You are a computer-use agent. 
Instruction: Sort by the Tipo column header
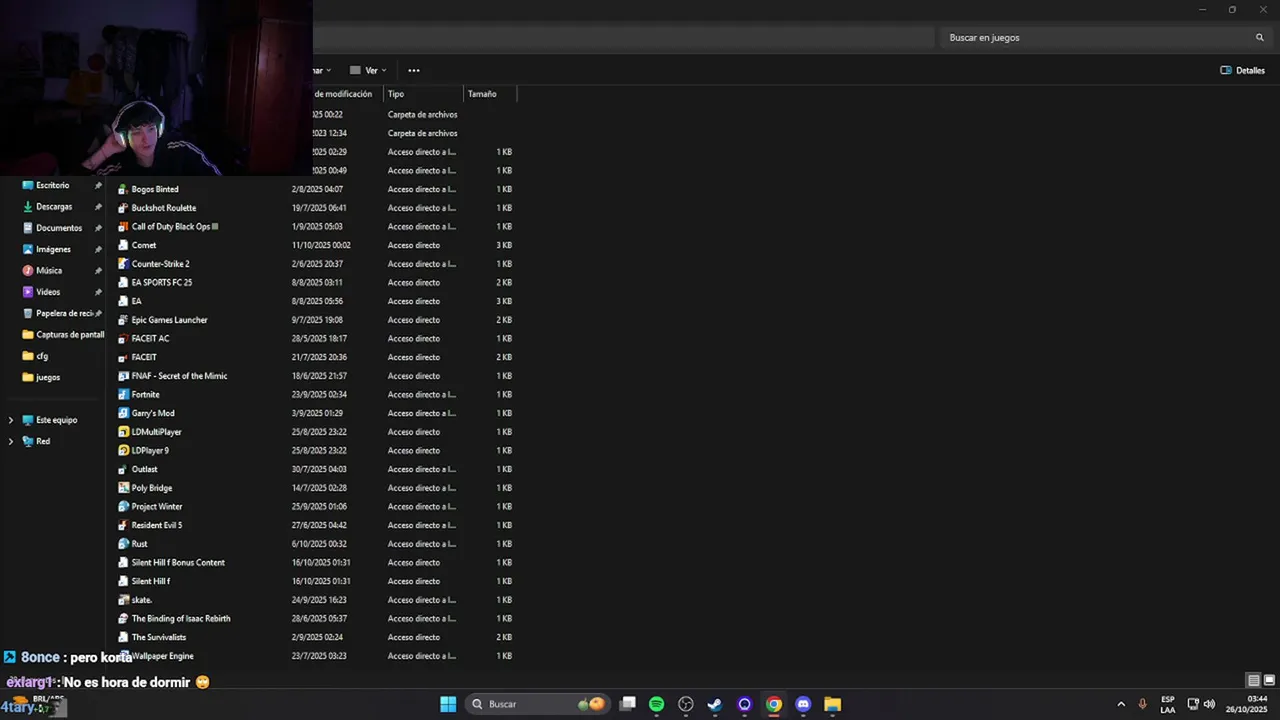[423, 94]
